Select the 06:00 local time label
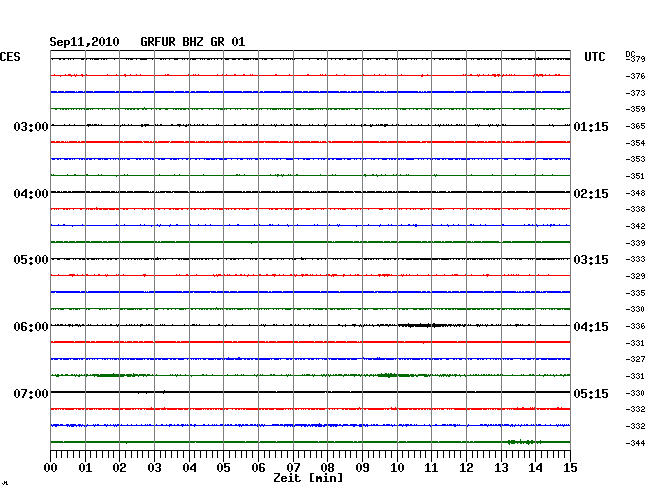 (x=31, y=327)
